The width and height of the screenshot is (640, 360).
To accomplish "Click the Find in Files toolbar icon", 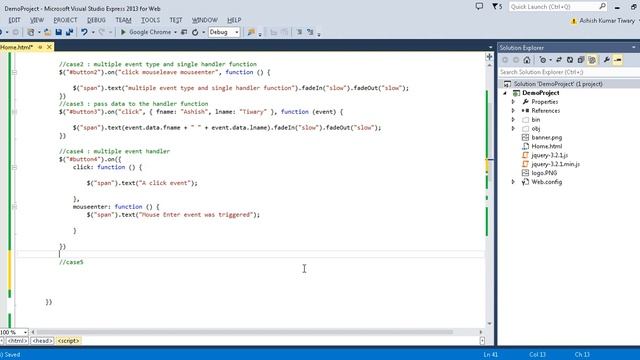I will click(x=251, y=32).
